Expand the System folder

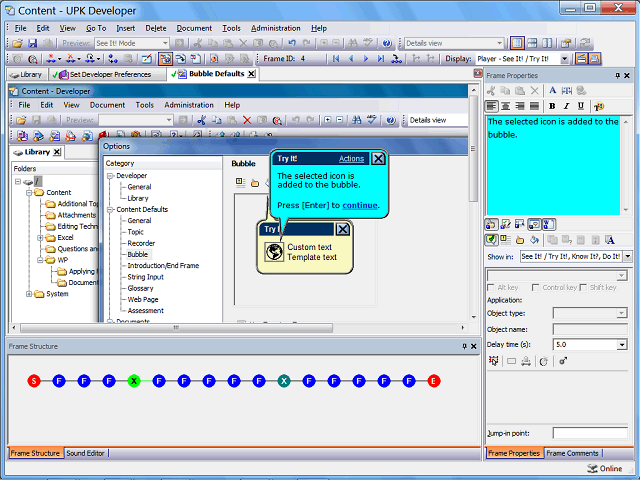(x=29, y=294)
